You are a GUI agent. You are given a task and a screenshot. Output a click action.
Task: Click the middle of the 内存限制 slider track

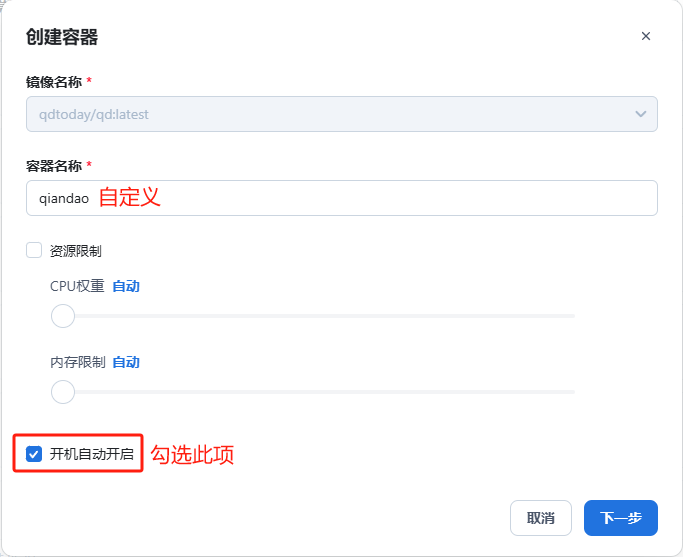click(x=313, y=392)
